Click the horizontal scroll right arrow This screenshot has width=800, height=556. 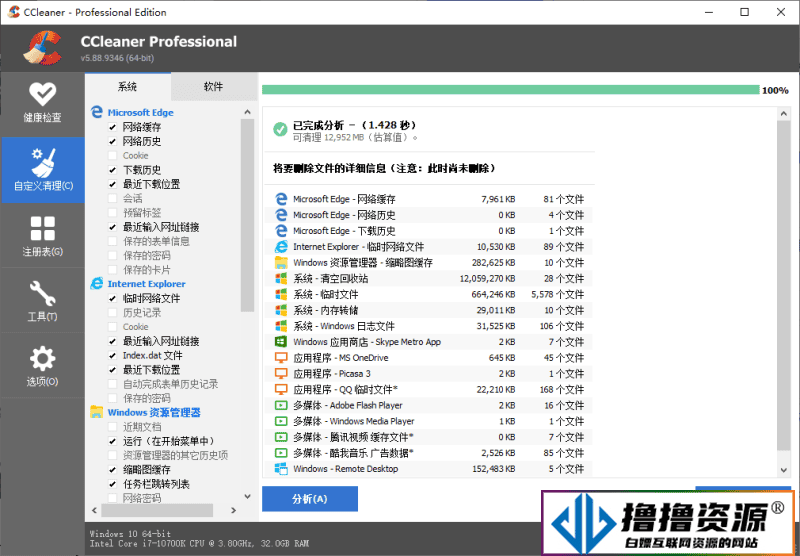coord(233,510)
